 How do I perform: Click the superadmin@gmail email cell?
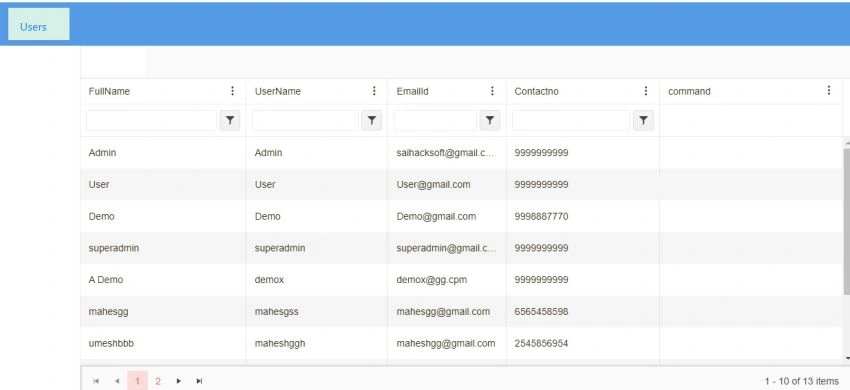(x=447, y=248)
